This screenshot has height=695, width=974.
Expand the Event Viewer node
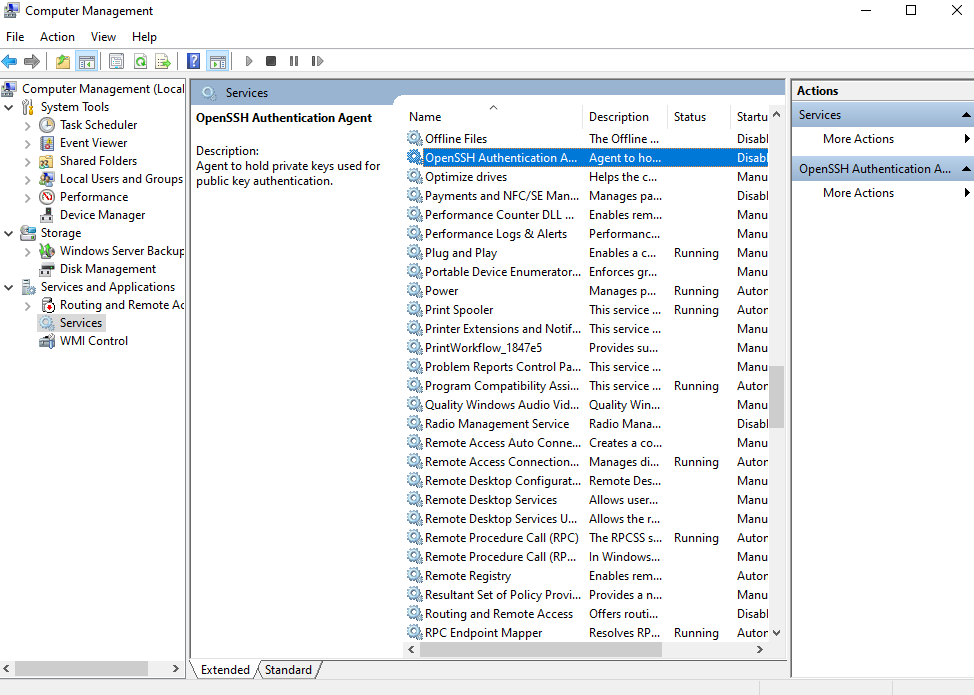(x=27, y=143)
